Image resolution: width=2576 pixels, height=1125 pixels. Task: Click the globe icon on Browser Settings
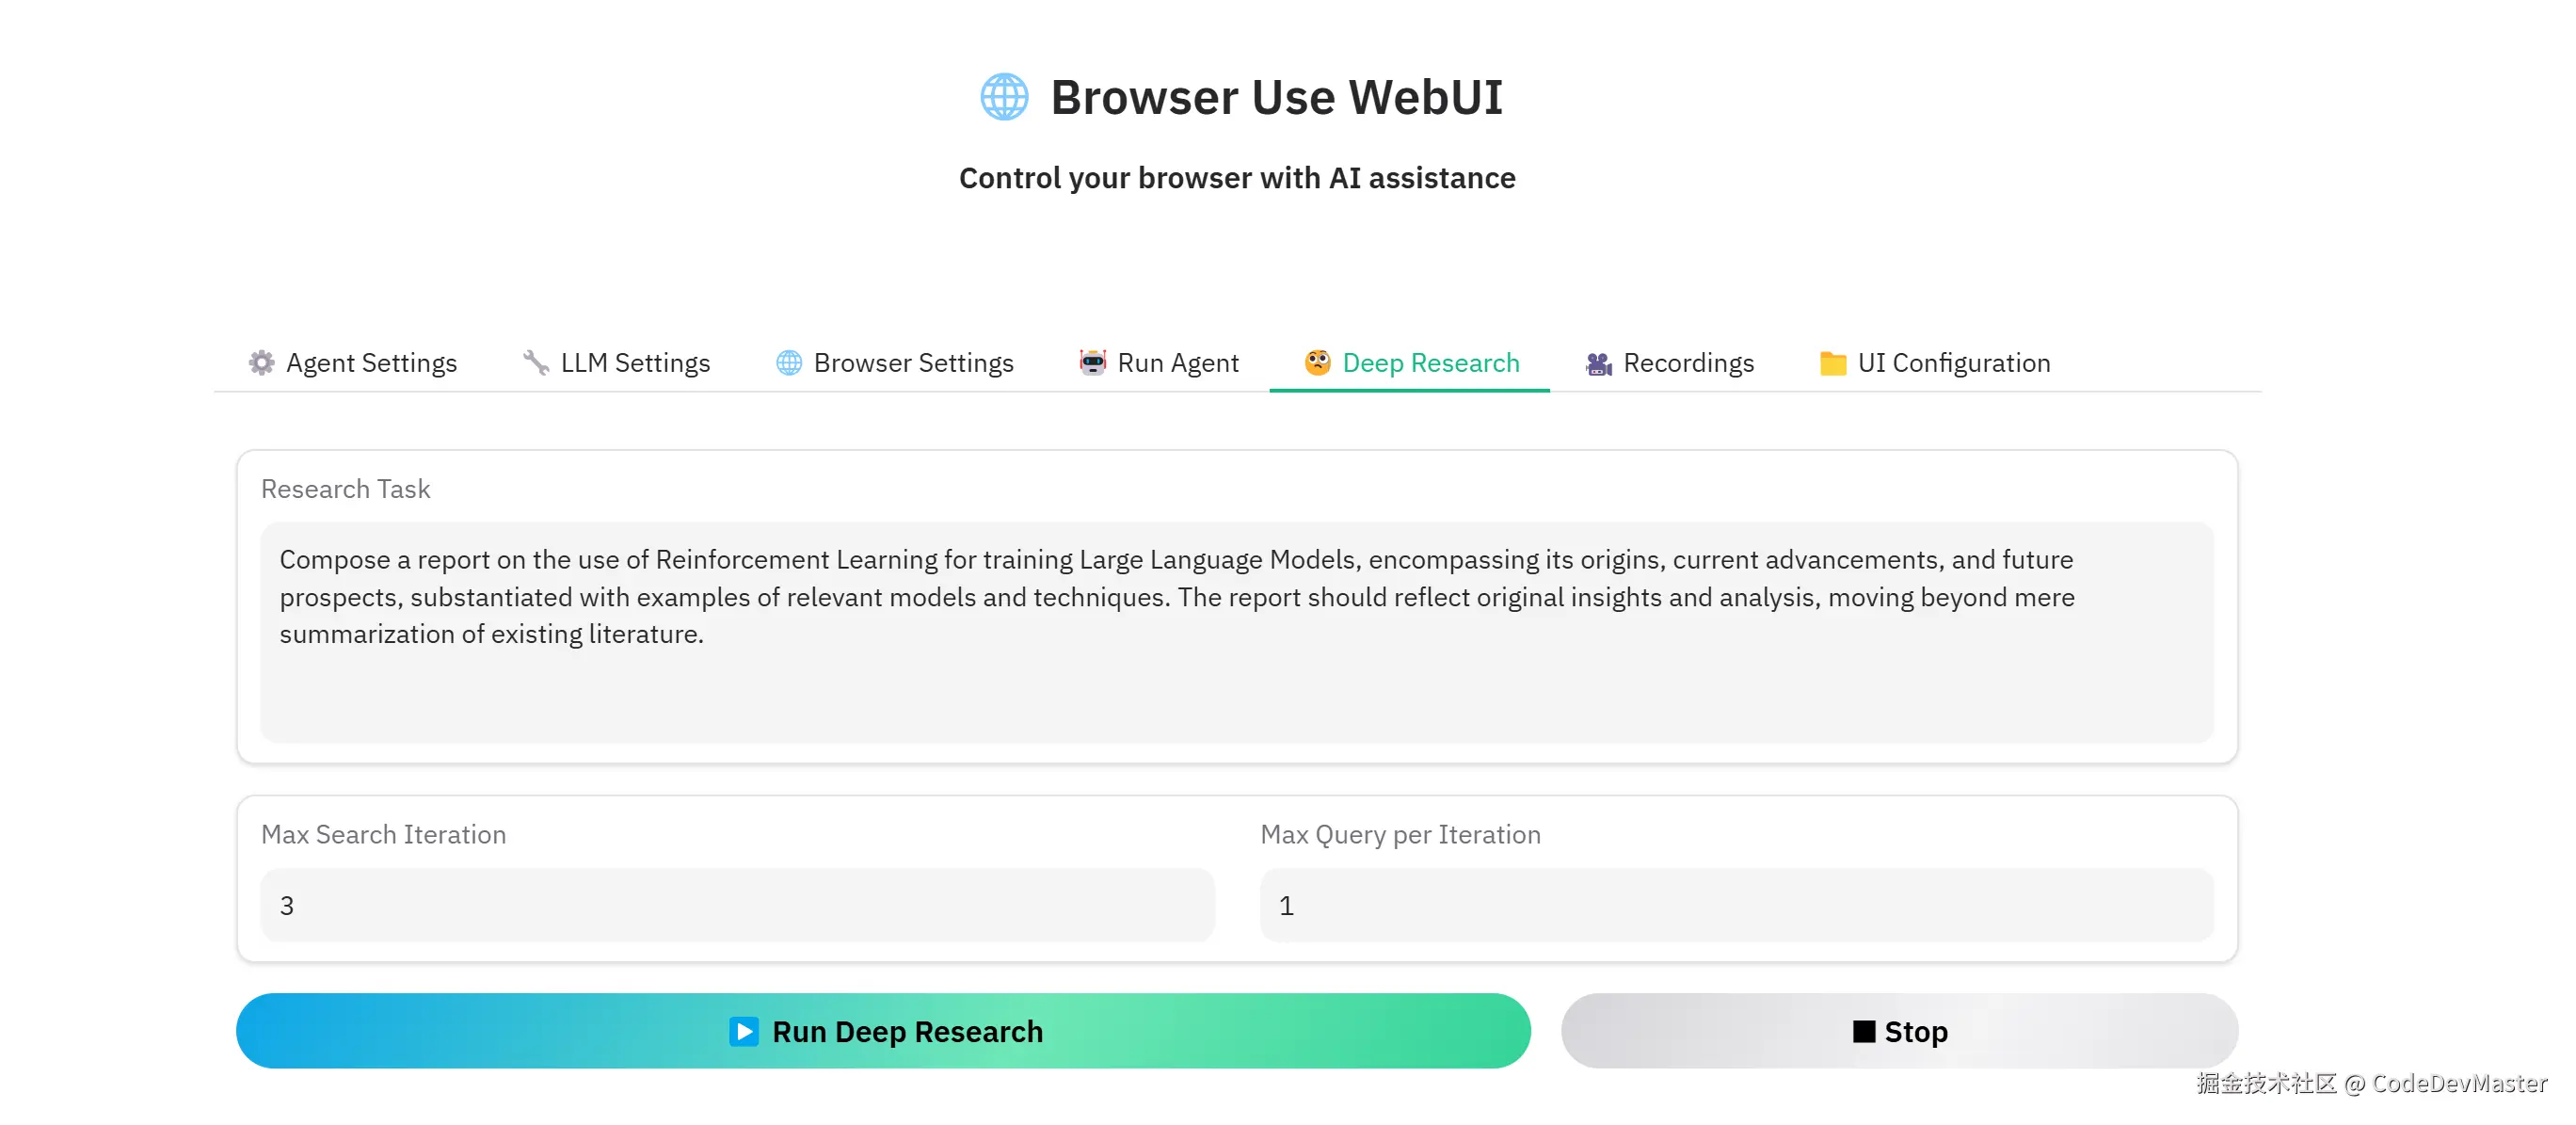click(789, 363)
